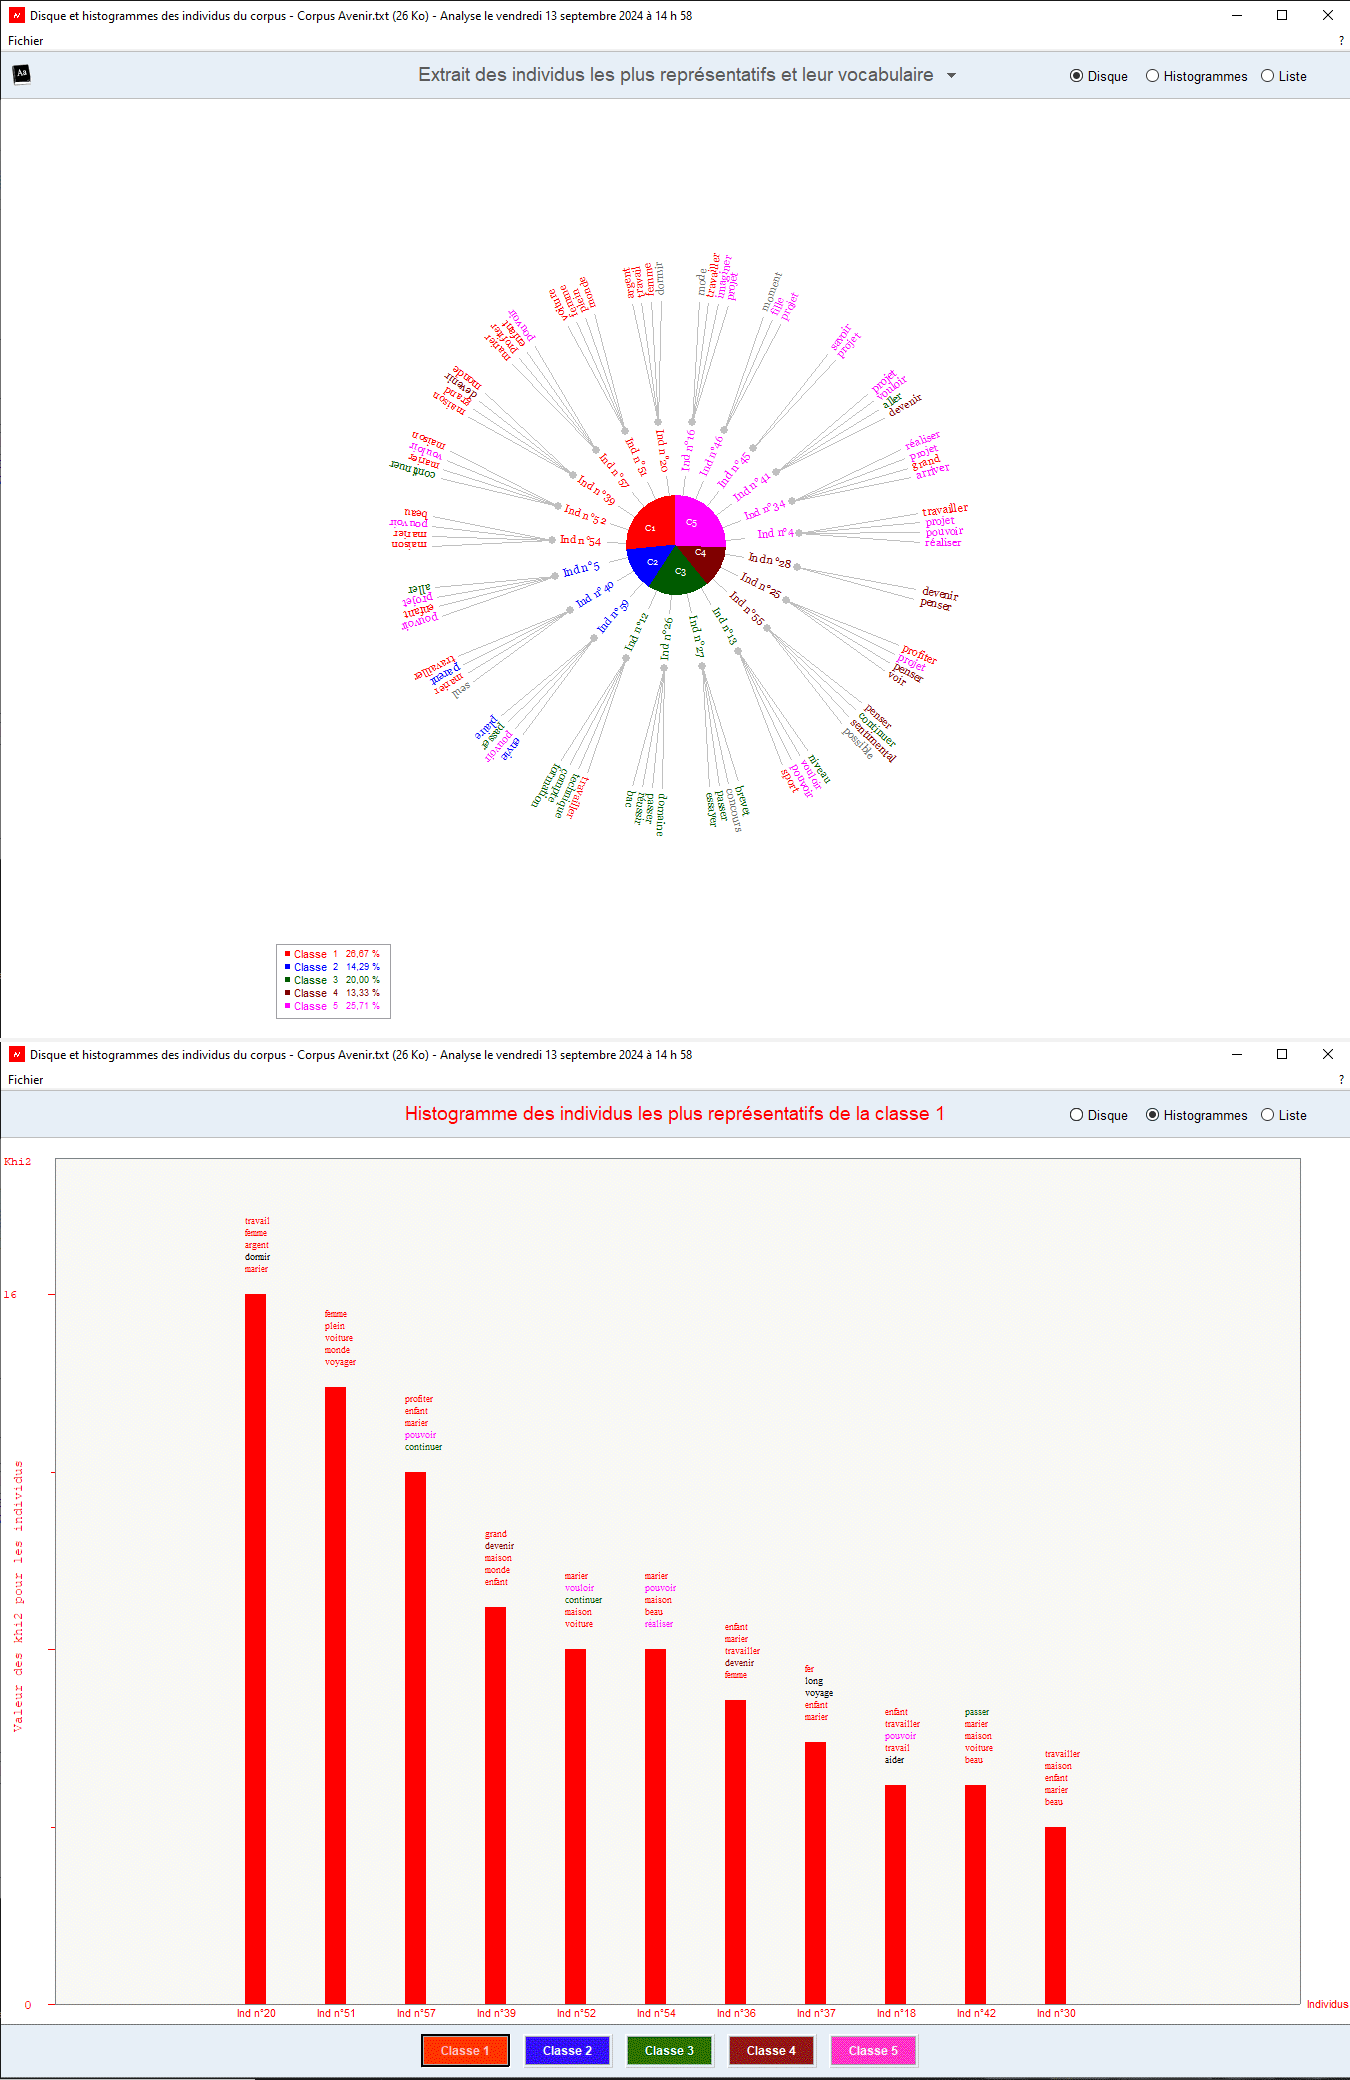
Task: Click the pink Classe 5 button
Action: click(x=873, y=2050)
